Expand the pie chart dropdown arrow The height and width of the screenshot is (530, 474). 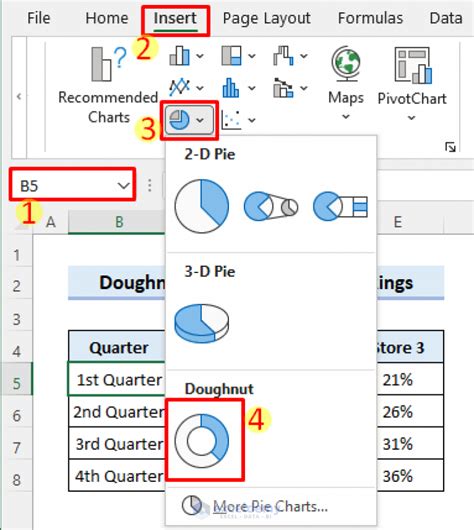pos(200,120)
